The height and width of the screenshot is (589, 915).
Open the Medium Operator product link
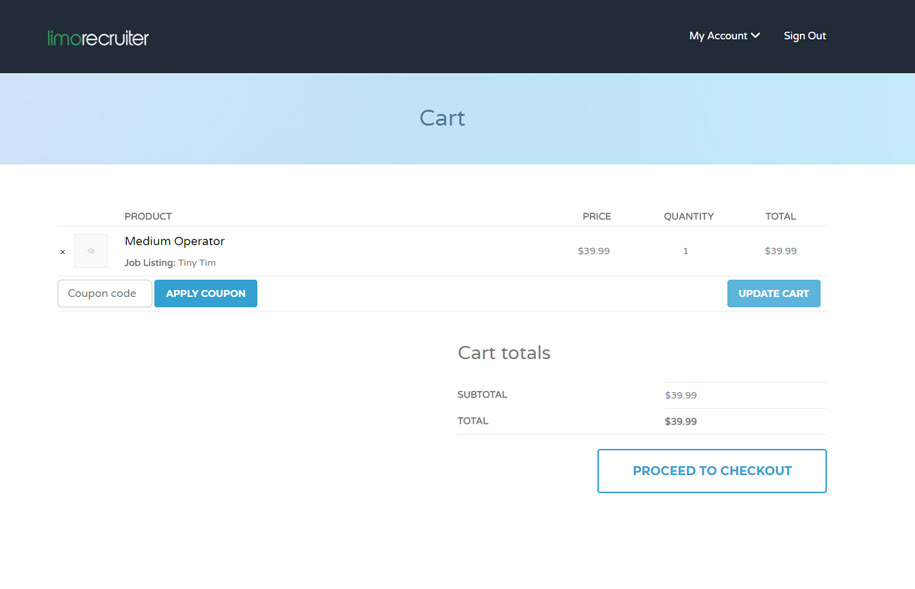[x=174, y=241]
